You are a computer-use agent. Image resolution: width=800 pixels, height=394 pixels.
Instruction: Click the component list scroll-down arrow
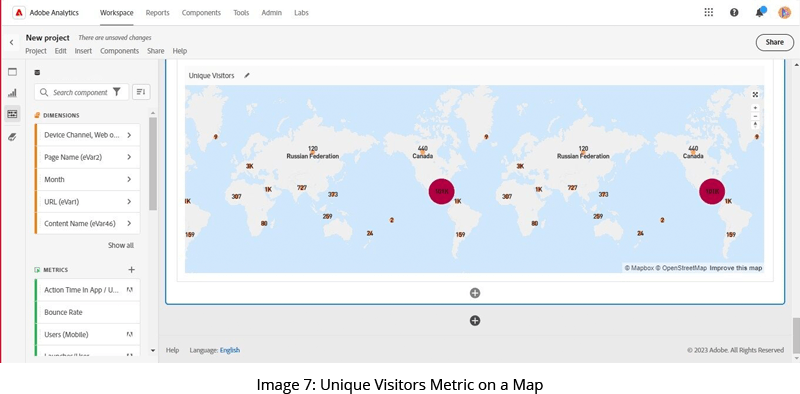click(x=153, y=351)
